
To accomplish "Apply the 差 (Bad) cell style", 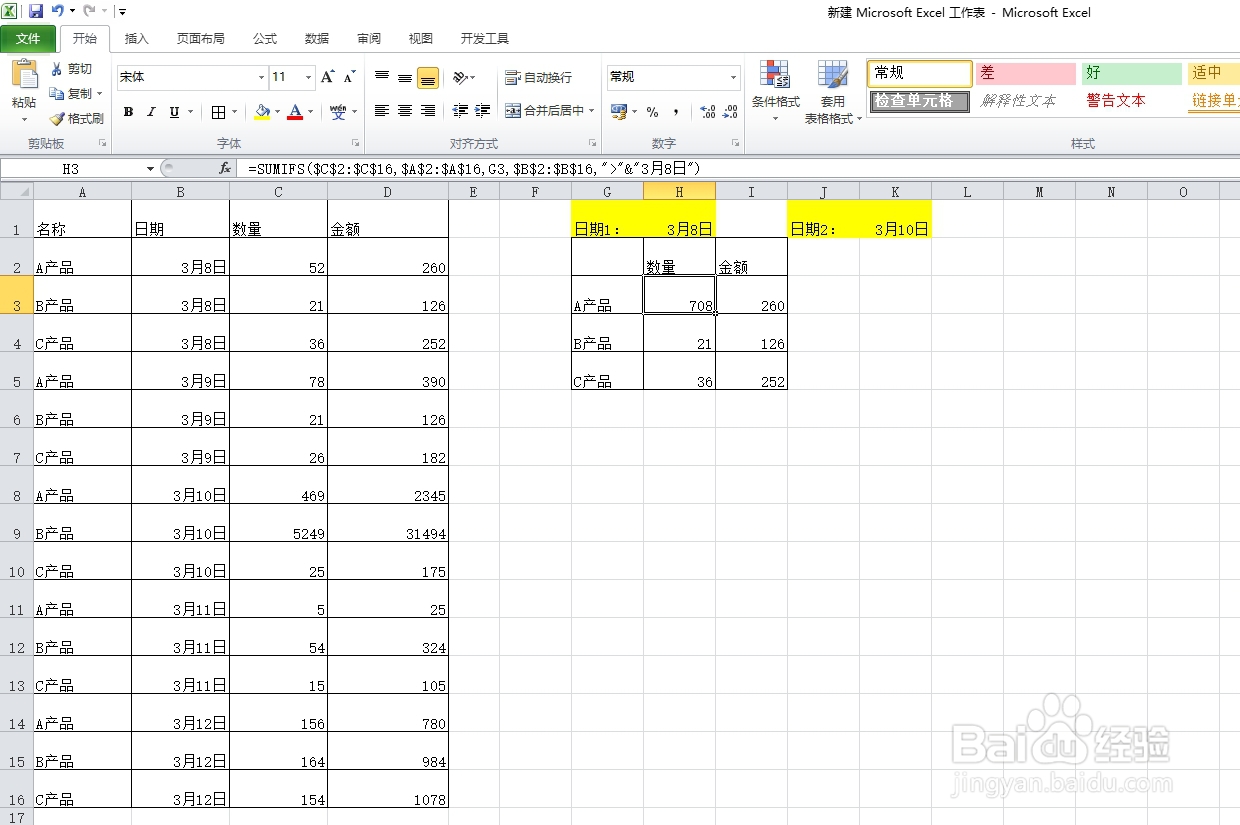I will pos(1026,74).
